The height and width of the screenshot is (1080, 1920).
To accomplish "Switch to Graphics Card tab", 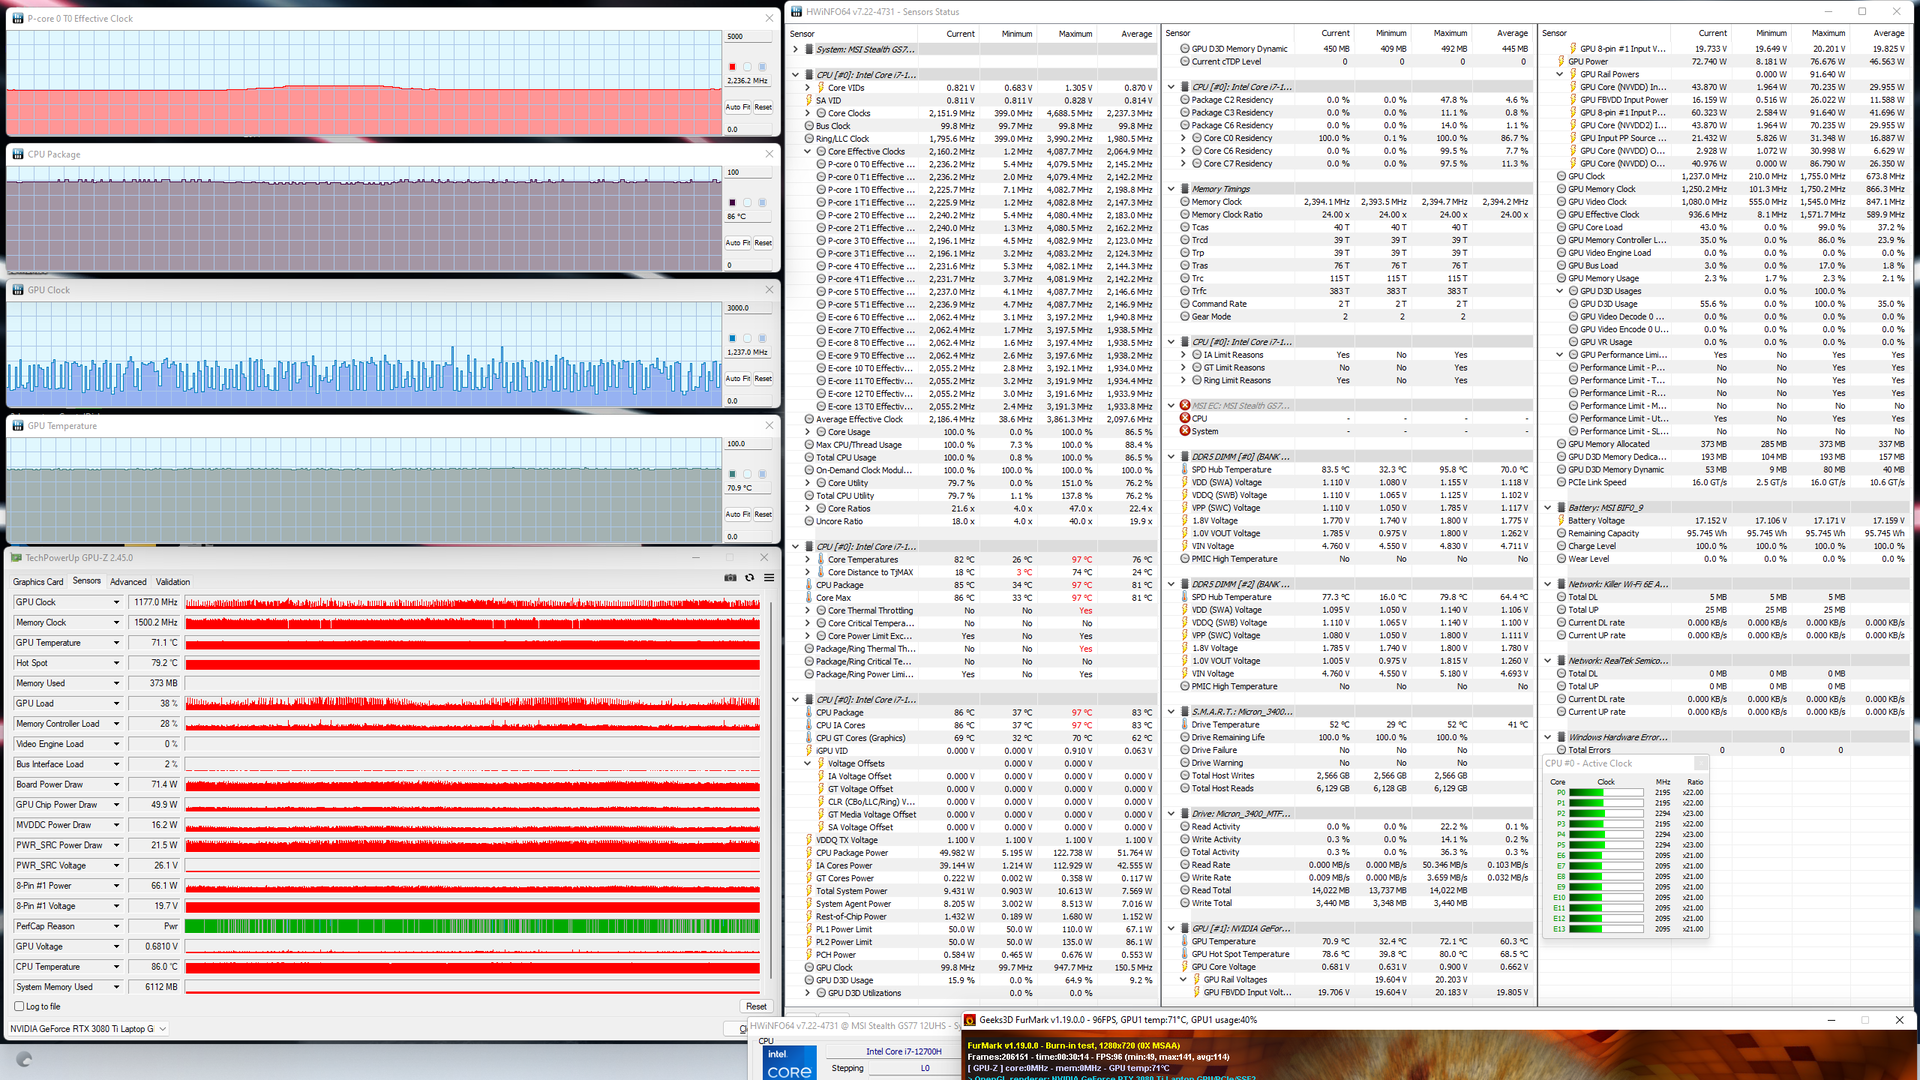I will point(38,582).
